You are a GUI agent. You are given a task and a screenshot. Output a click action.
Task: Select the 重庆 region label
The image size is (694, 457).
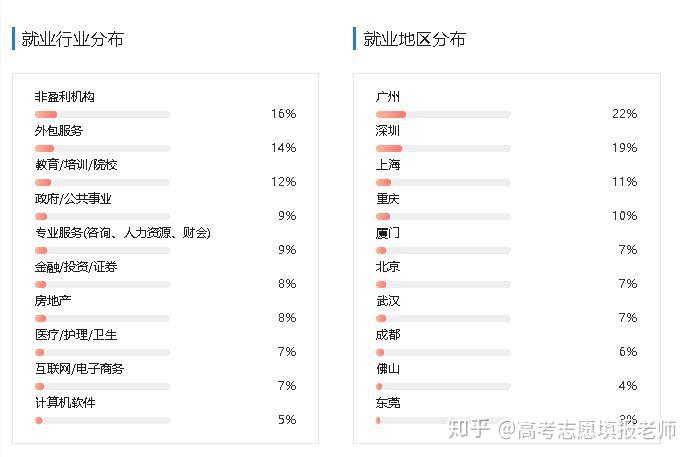(388, 199)
